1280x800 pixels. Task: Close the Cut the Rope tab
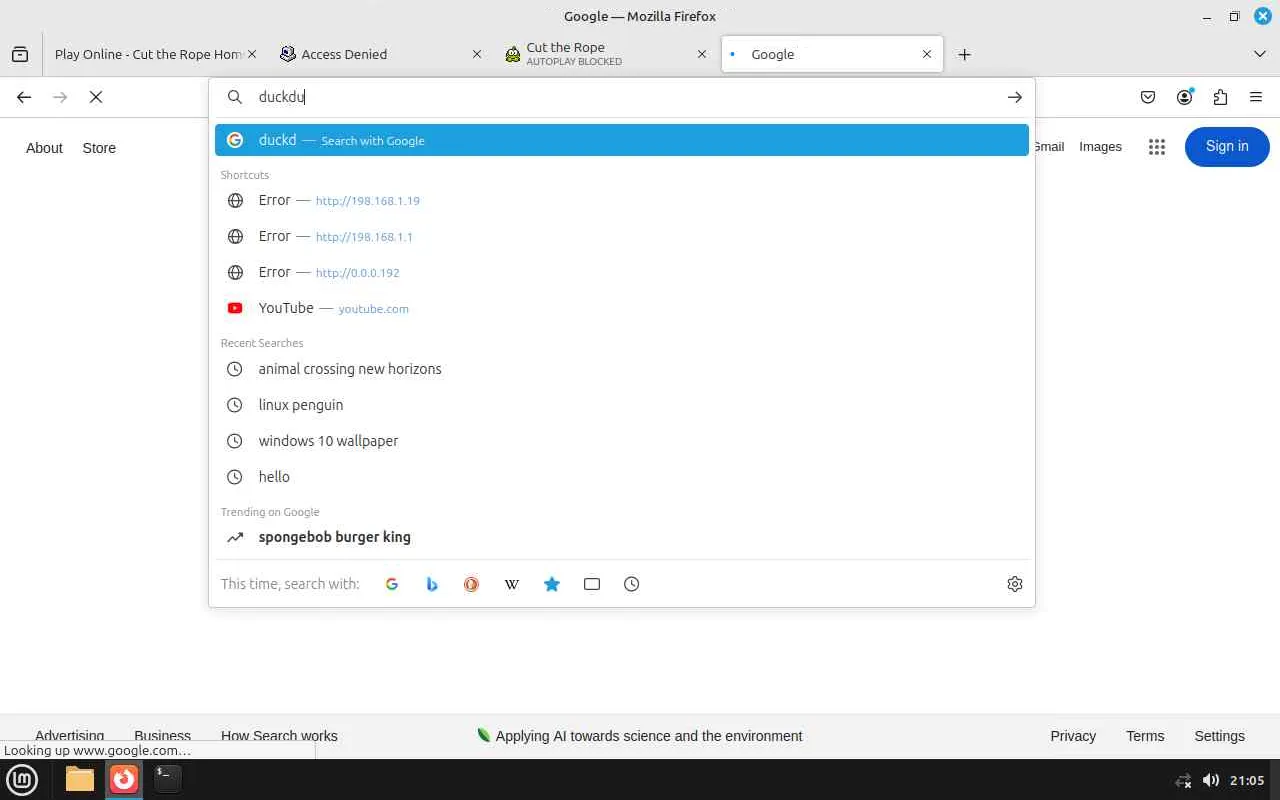tap(702, 54)
